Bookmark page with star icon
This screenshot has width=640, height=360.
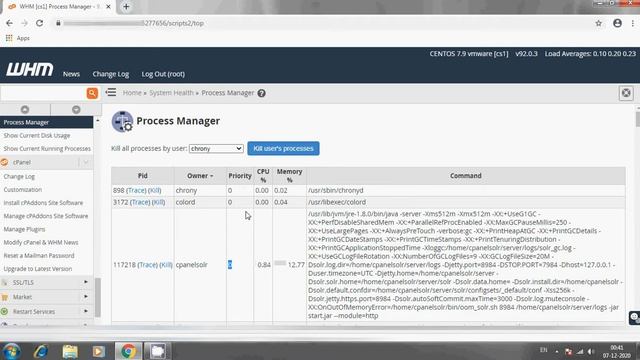[598, 23]
